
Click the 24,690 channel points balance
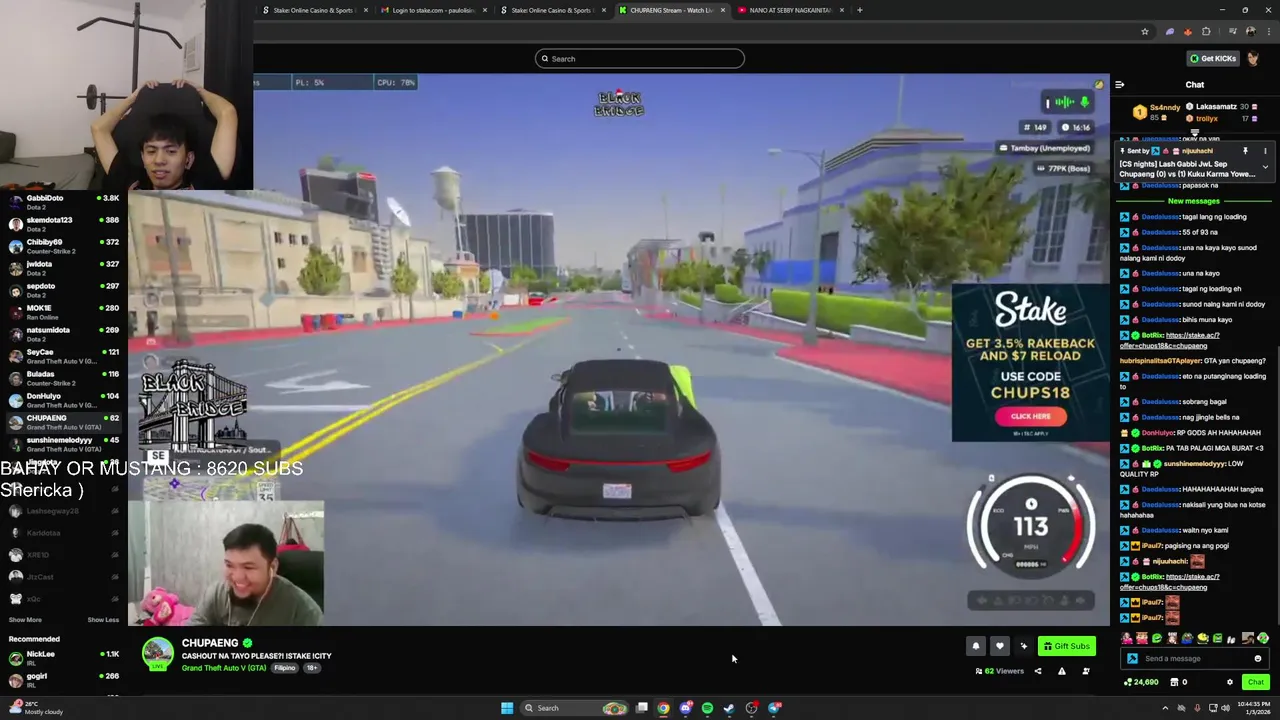(x=1141, y=682)
